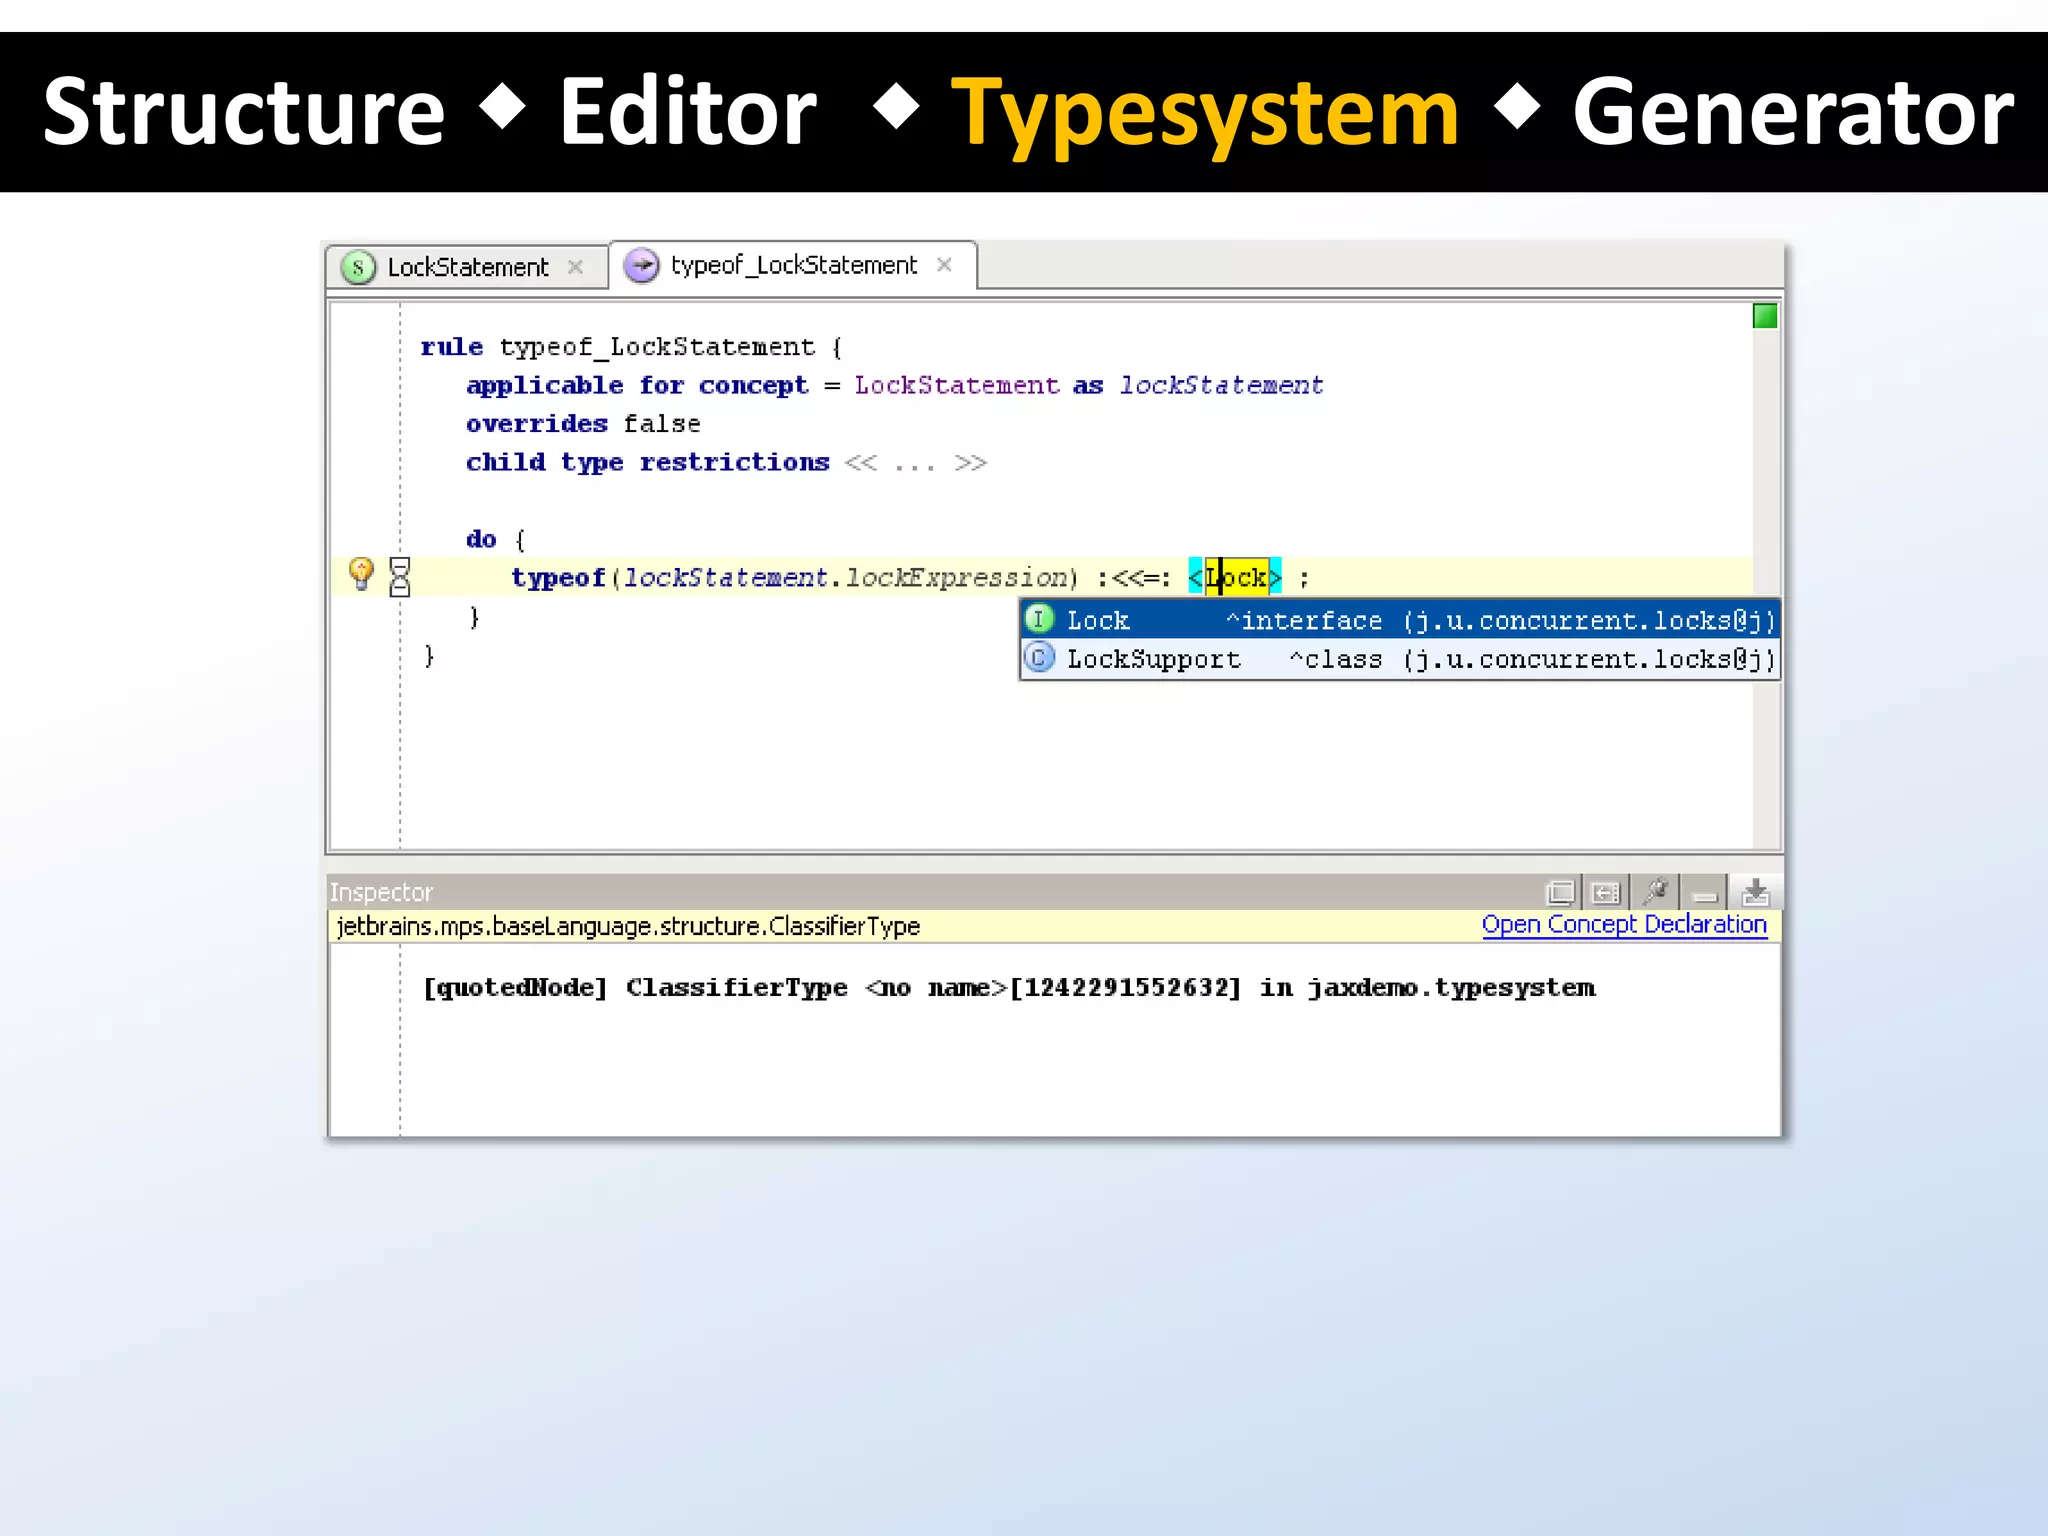Click first Inspector toolbar window icon
Screen dimensions: 2048x1536
(1560, 891)
